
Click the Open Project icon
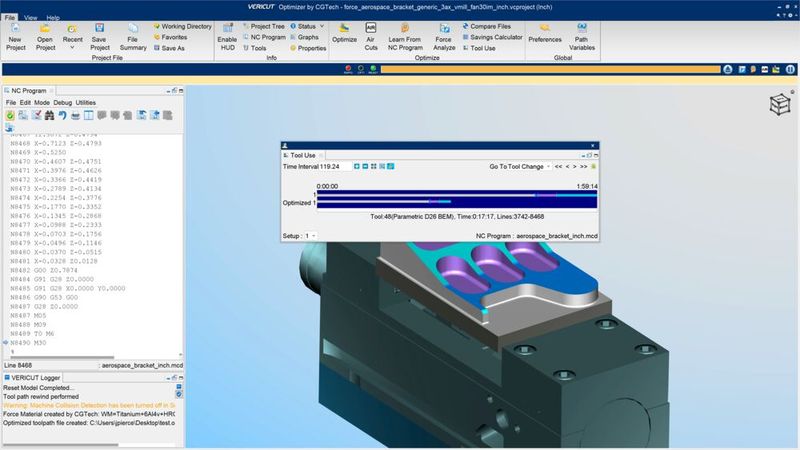point(45,37)
